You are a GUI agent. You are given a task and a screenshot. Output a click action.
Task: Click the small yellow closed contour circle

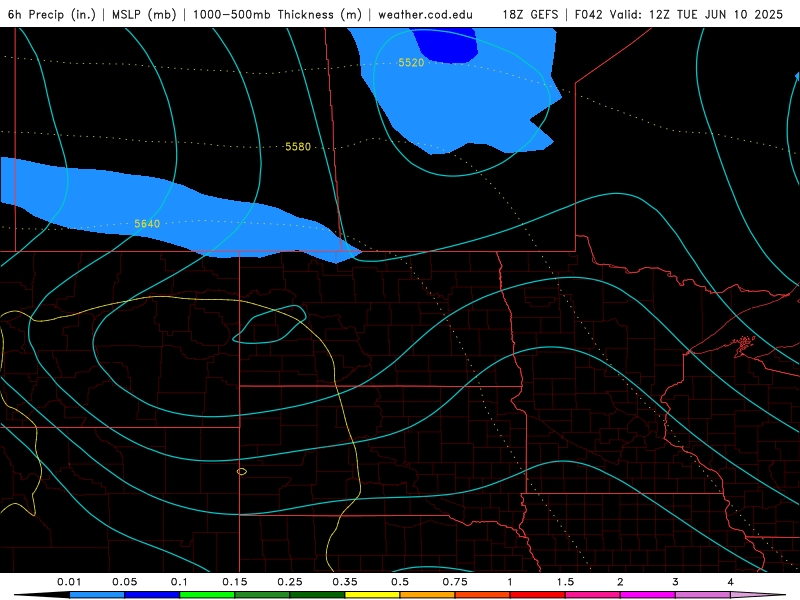pyautogui.click(x=242, y=471)
